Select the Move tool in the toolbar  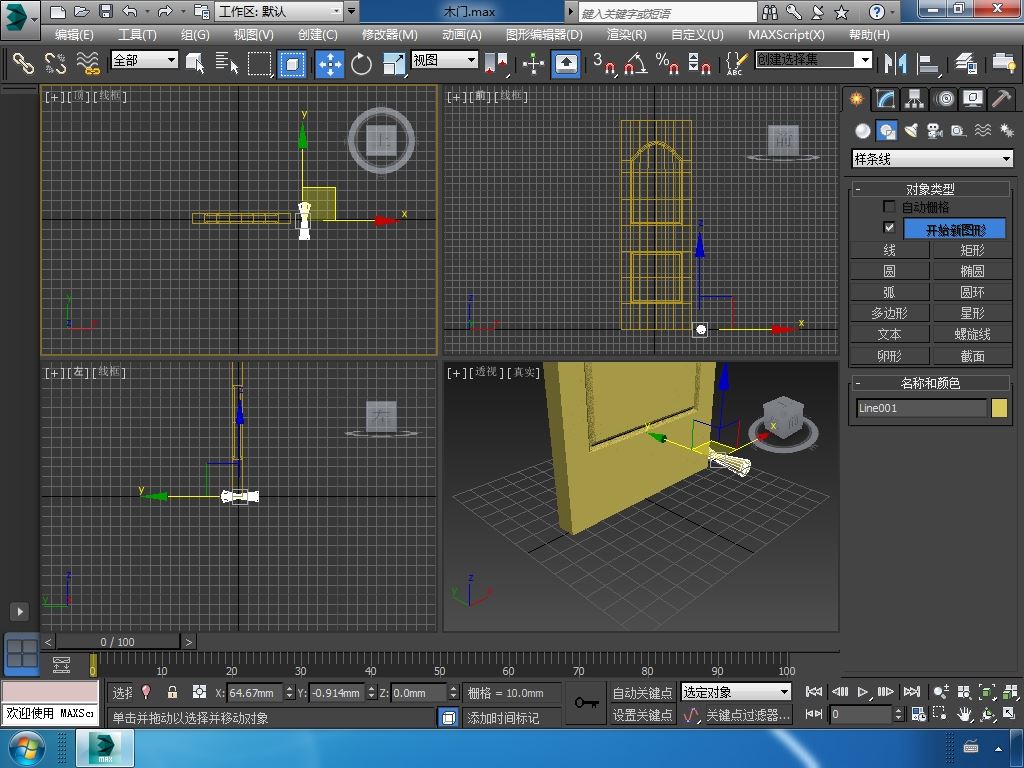click(330, 64)
